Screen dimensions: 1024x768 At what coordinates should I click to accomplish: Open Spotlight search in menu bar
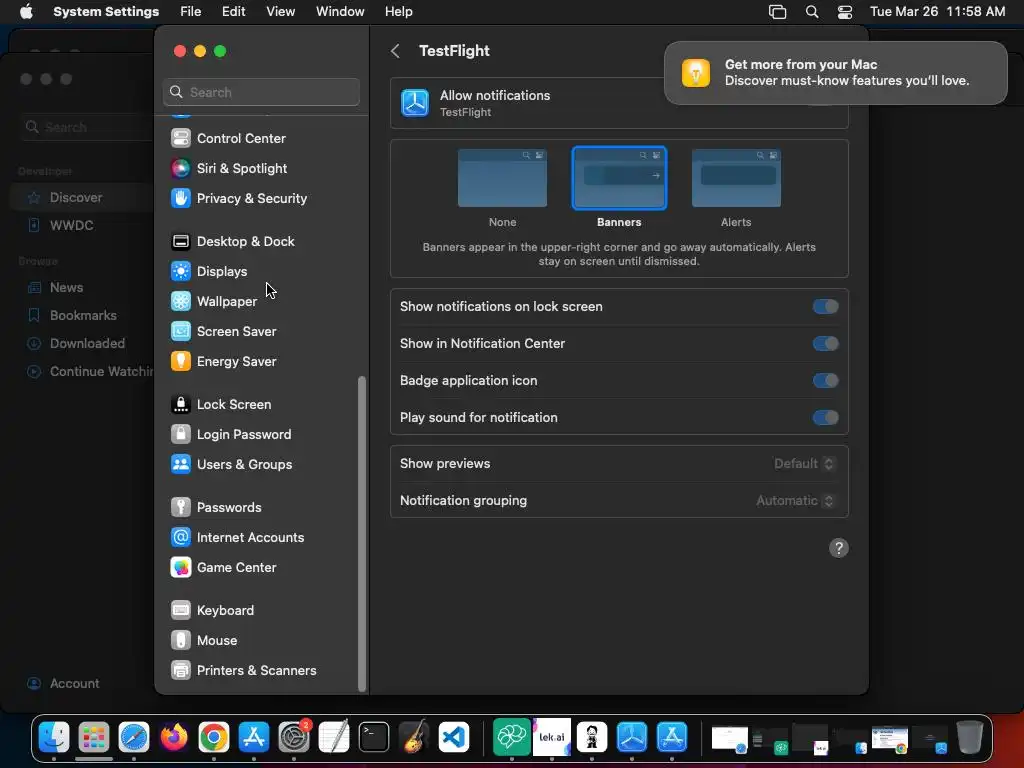pyautogui.click(x=812, y=12)
